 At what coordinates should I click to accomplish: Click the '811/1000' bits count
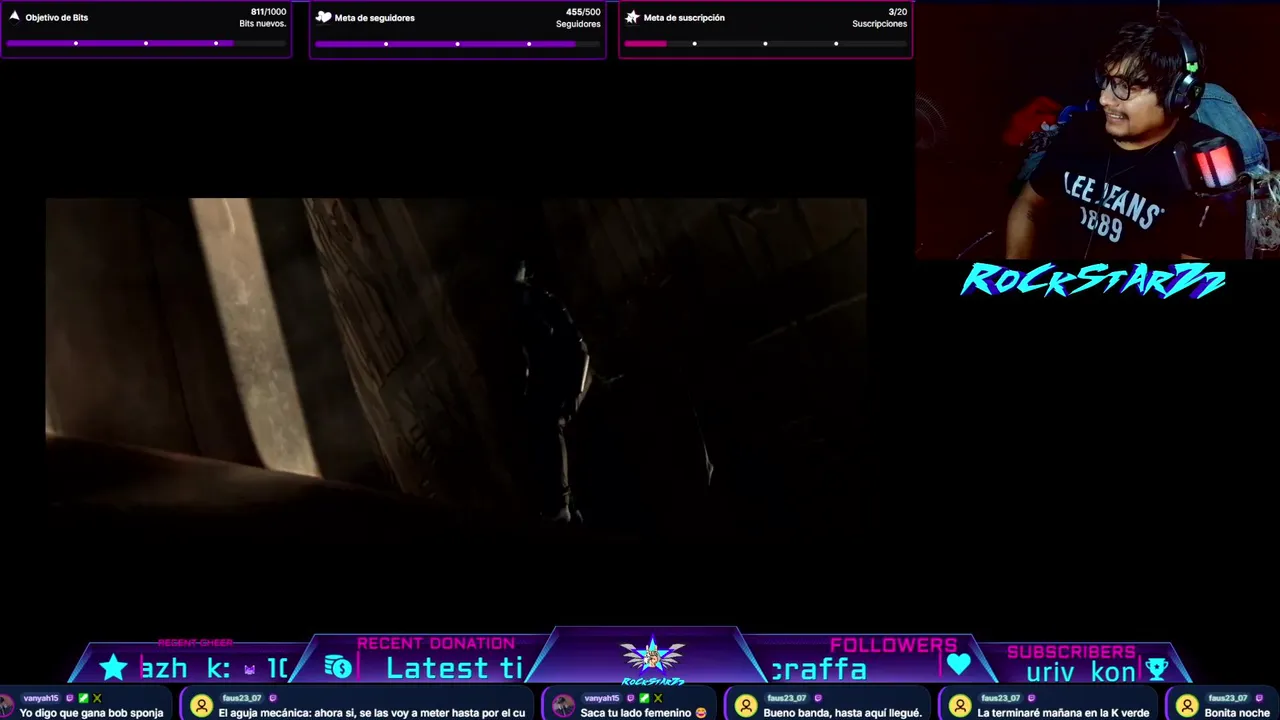[268, 12]
